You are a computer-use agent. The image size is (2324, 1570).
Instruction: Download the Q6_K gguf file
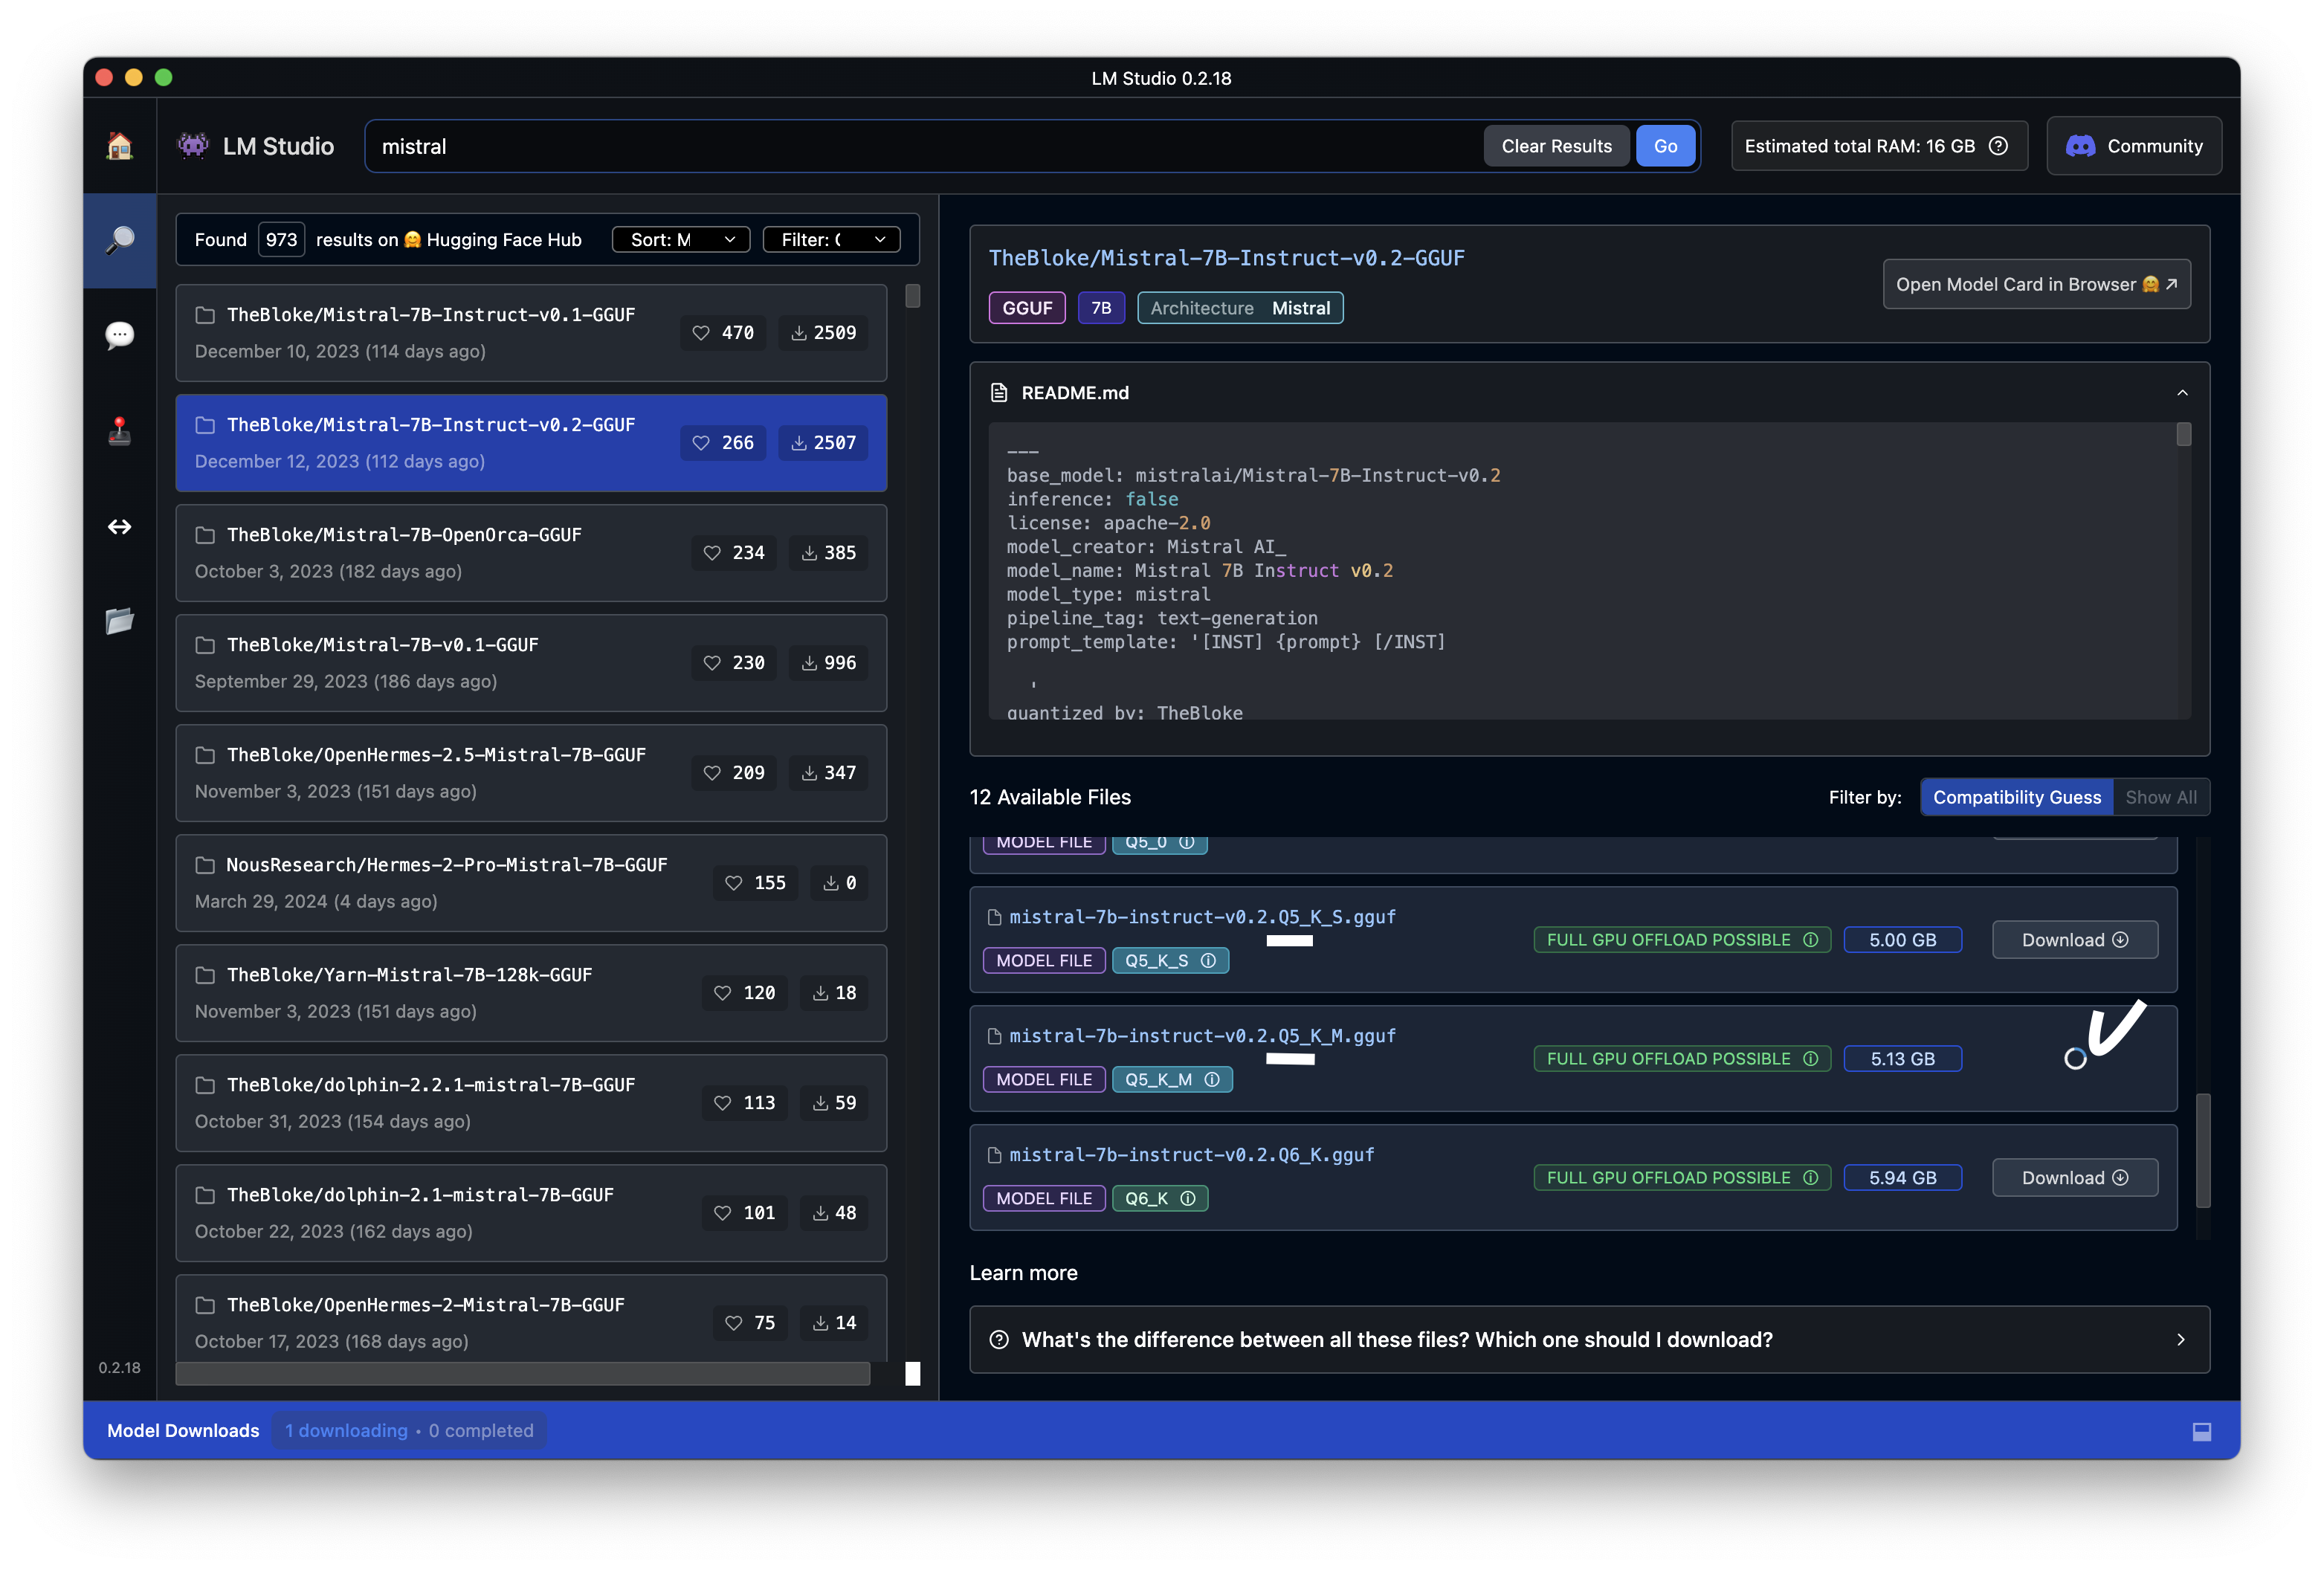(2074, 1177)
